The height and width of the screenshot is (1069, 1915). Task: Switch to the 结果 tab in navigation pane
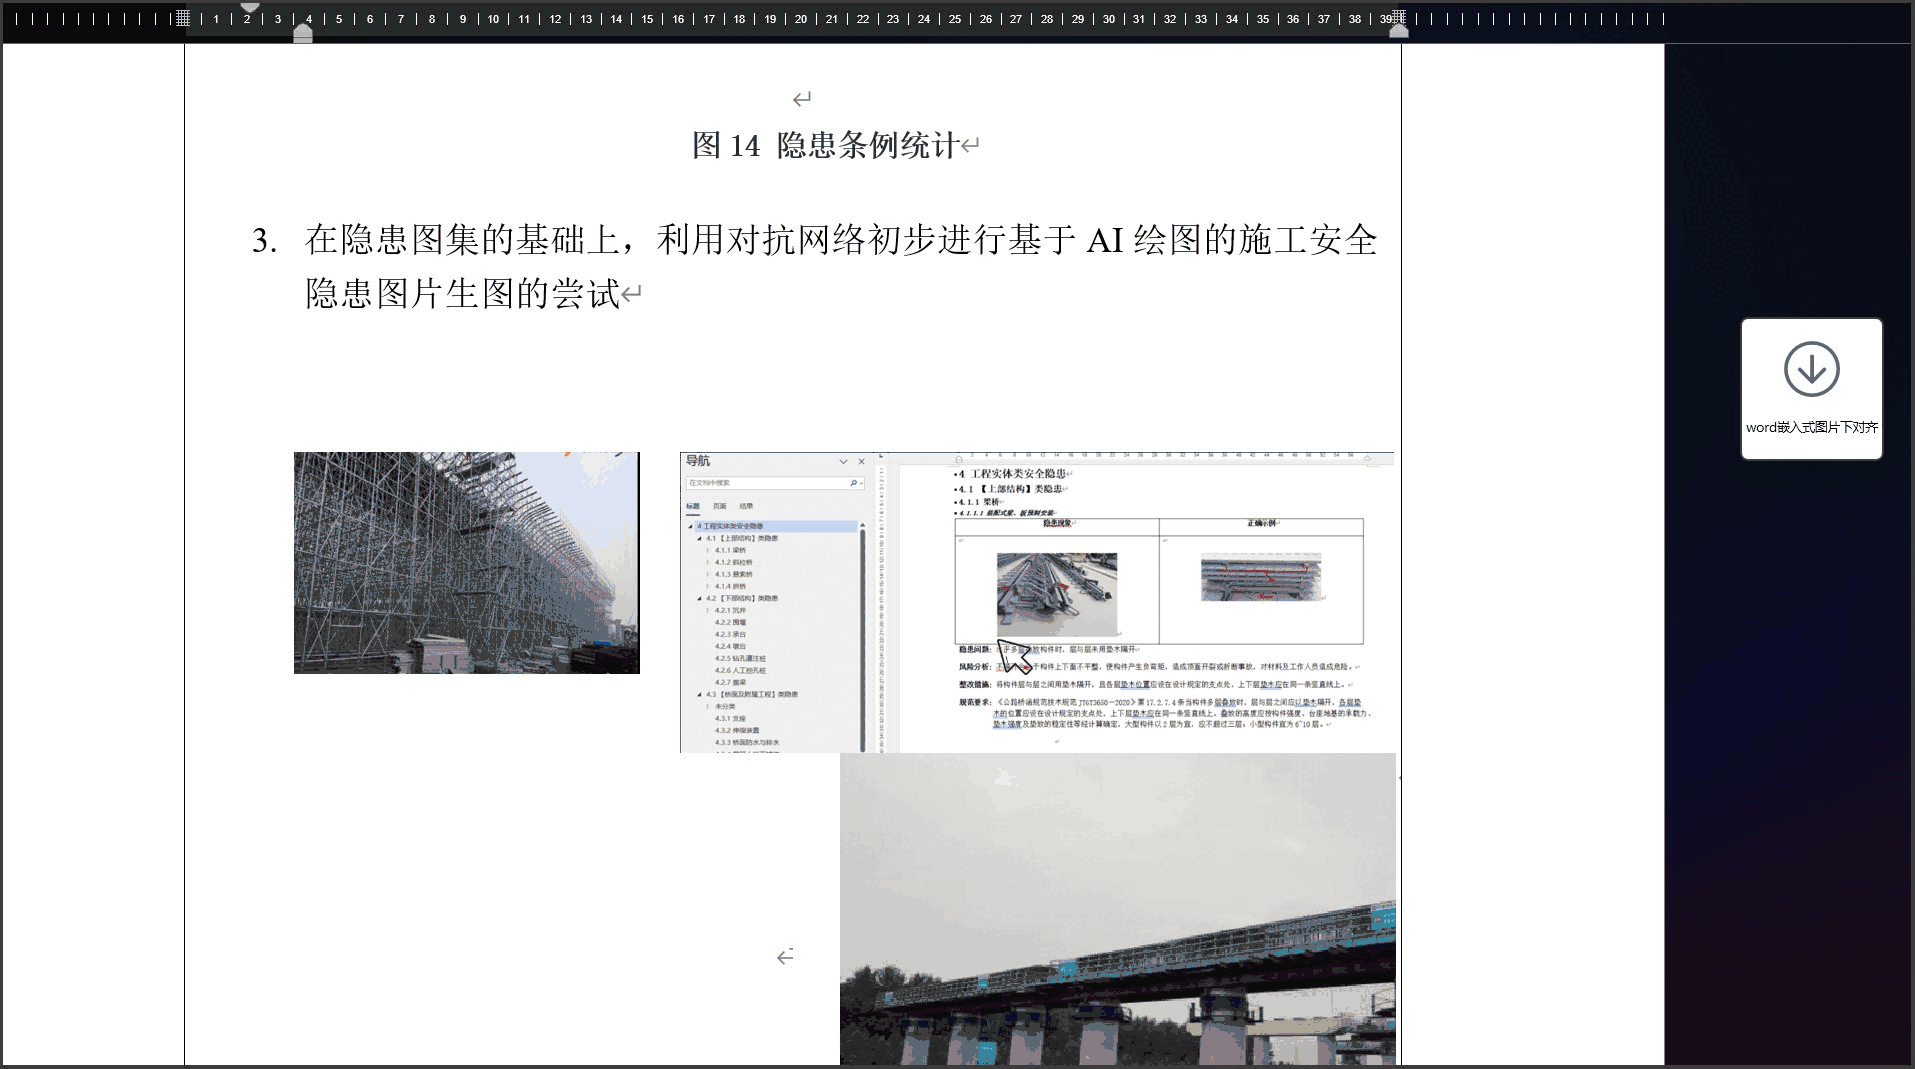pos(746,506)
